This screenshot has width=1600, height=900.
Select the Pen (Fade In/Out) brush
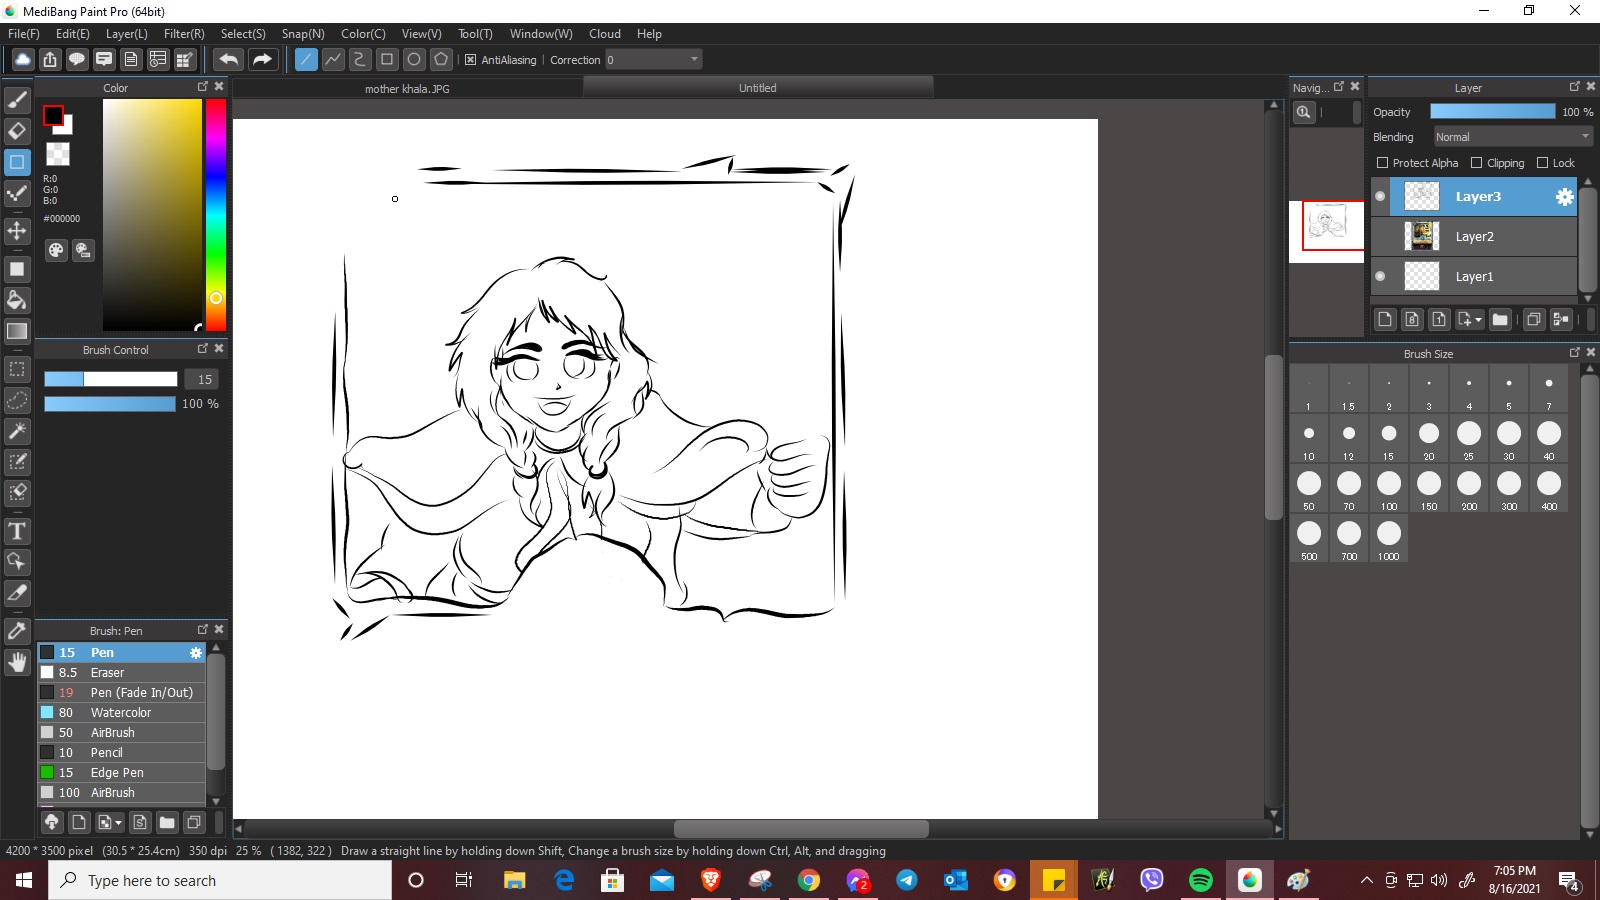121,693
